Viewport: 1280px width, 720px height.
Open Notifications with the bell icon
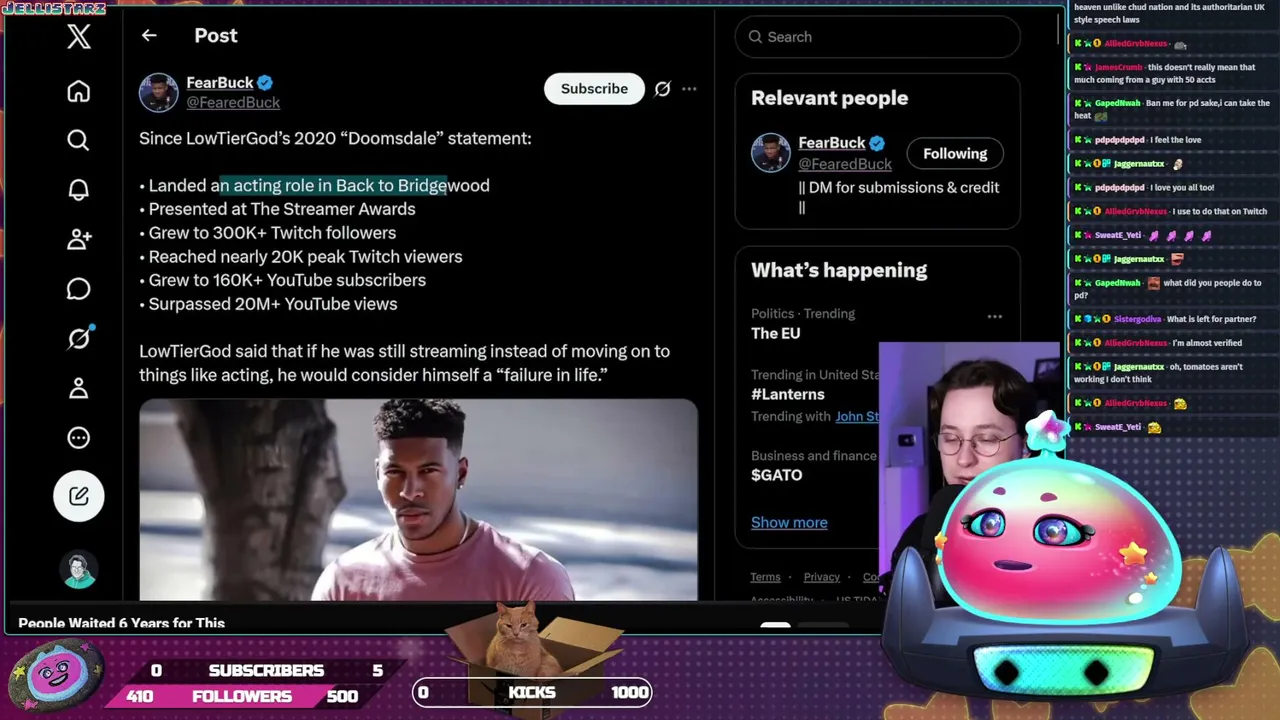78,190
